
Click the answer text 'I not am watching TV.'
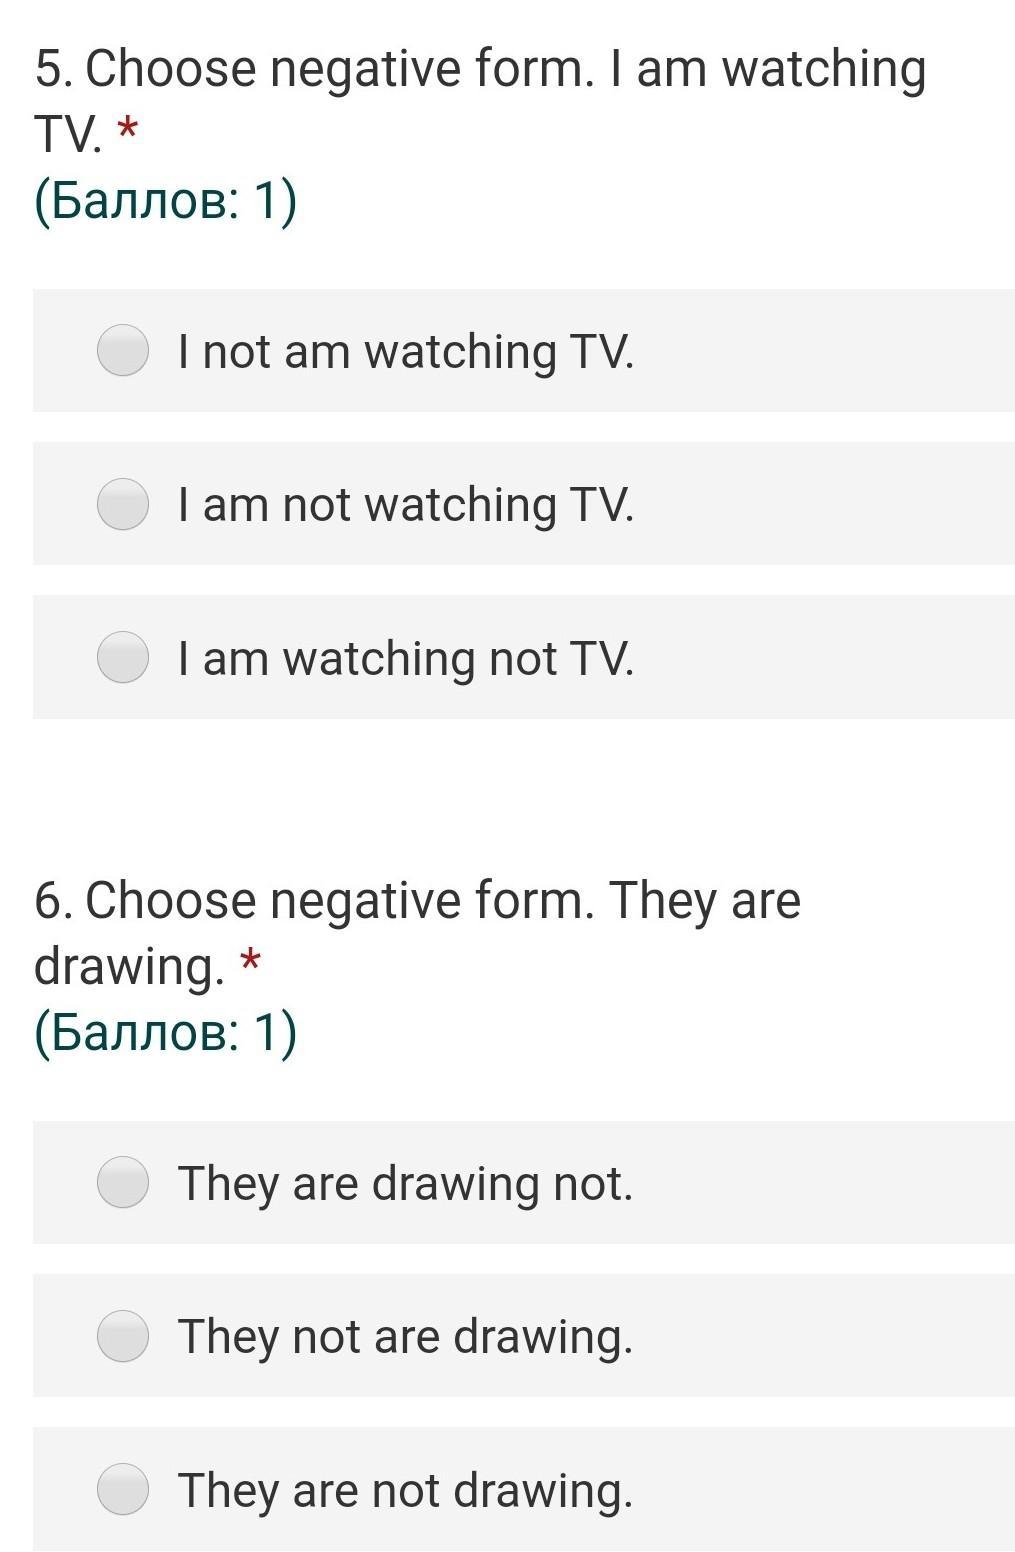click(x=406, y=352)
